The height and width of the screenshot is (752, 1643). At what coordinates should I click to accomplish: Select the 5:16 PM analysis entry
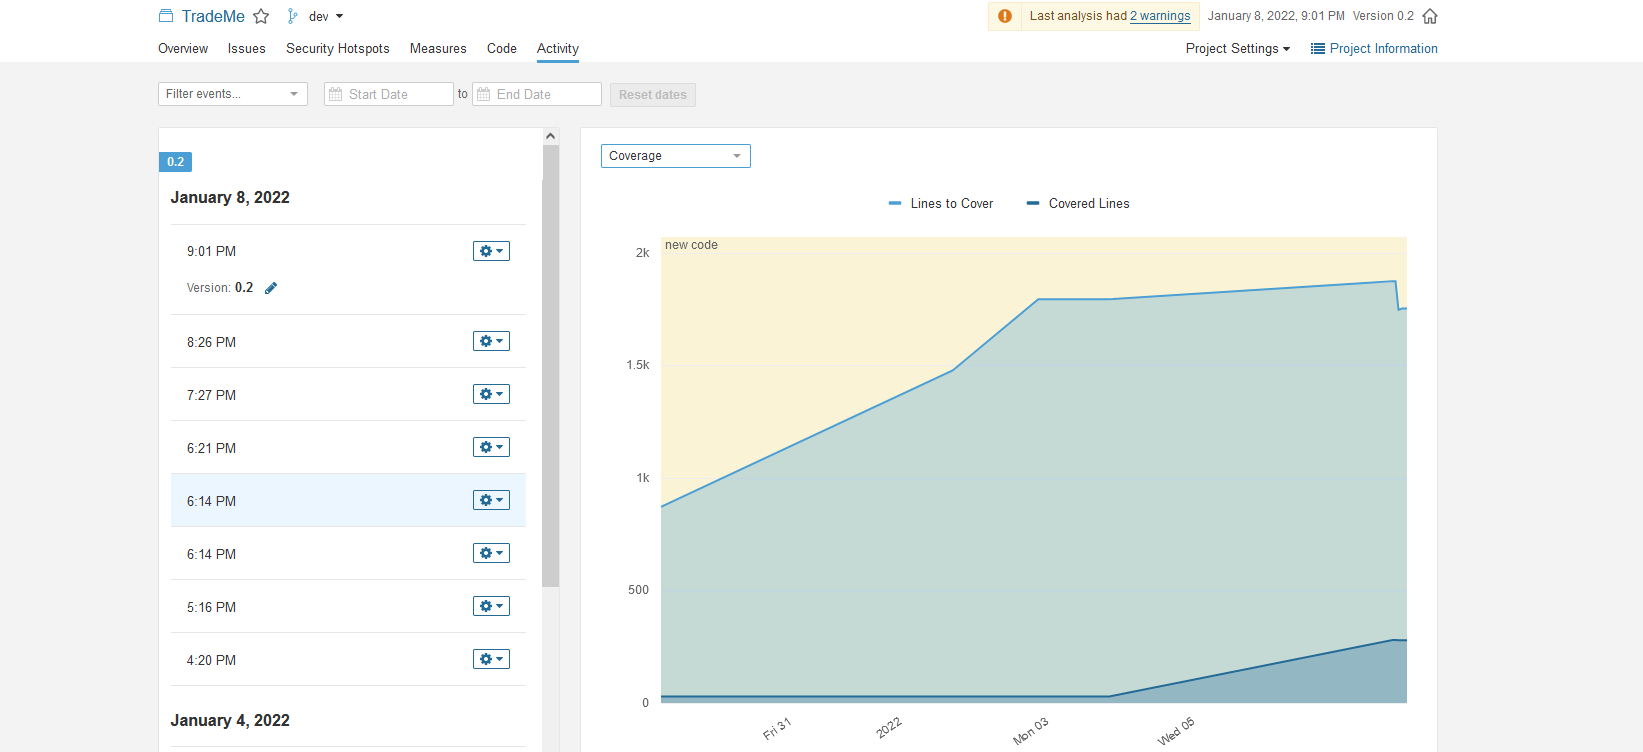(x=348, y=607)
